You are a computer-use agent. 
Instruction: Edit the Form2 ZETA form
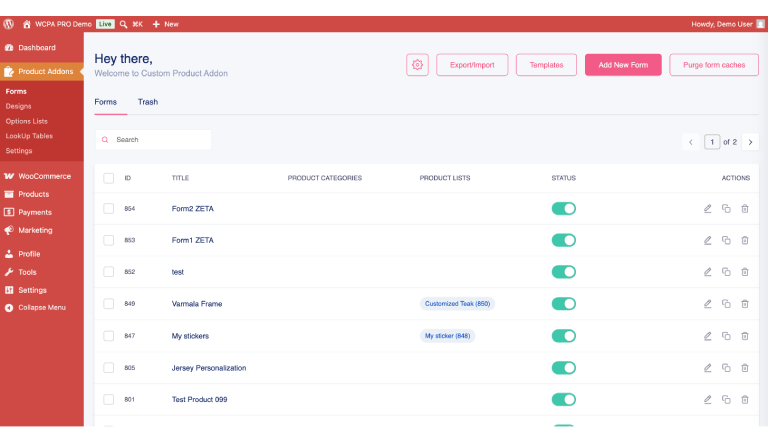point(707,209)
